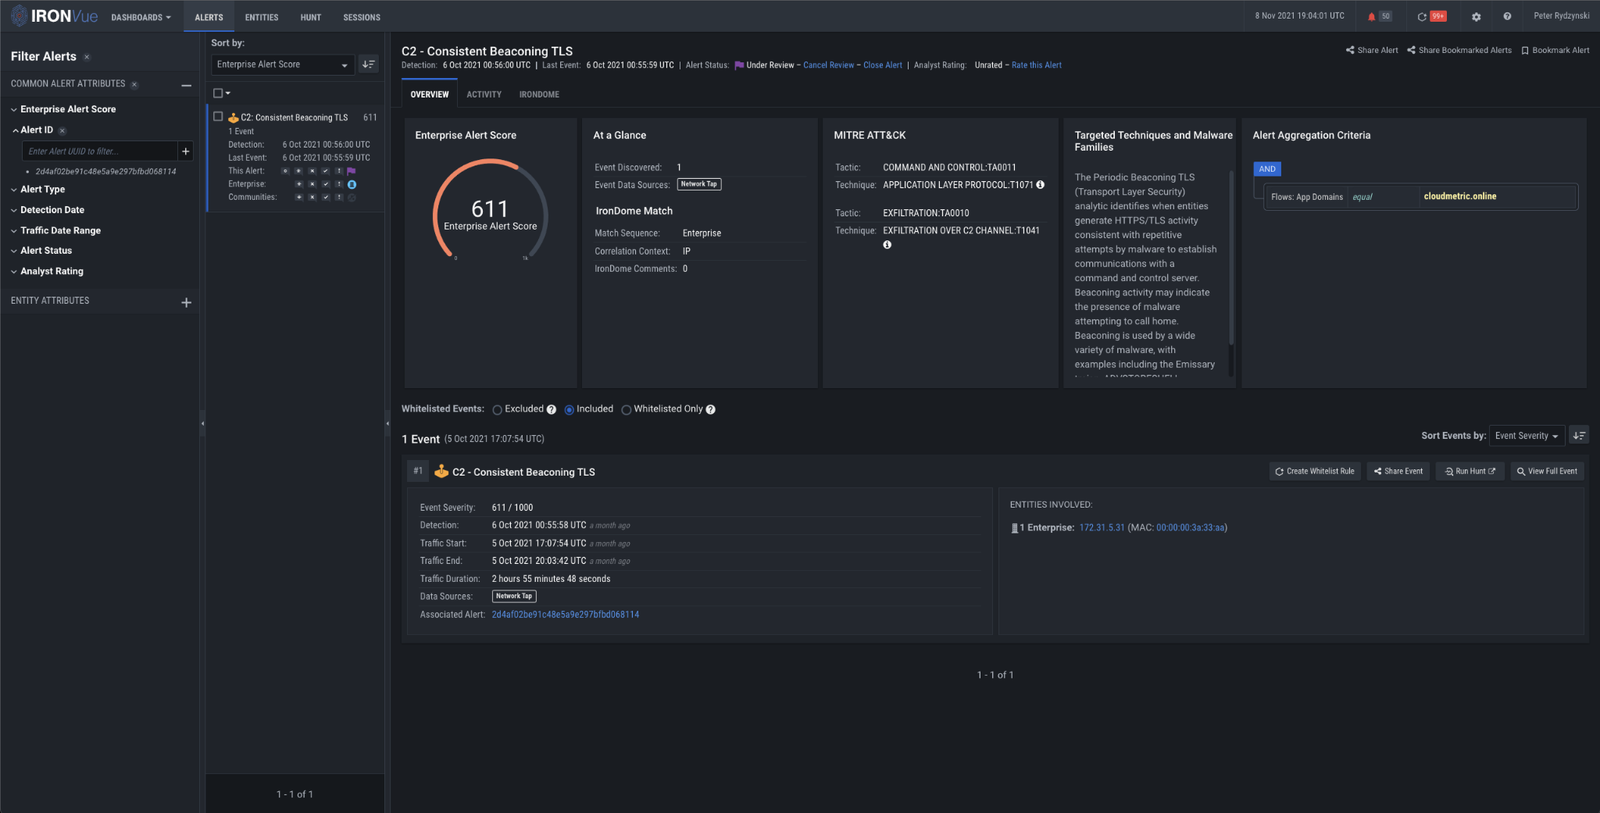Click Create Whitelist Rule button

[x=1315, y=471]
